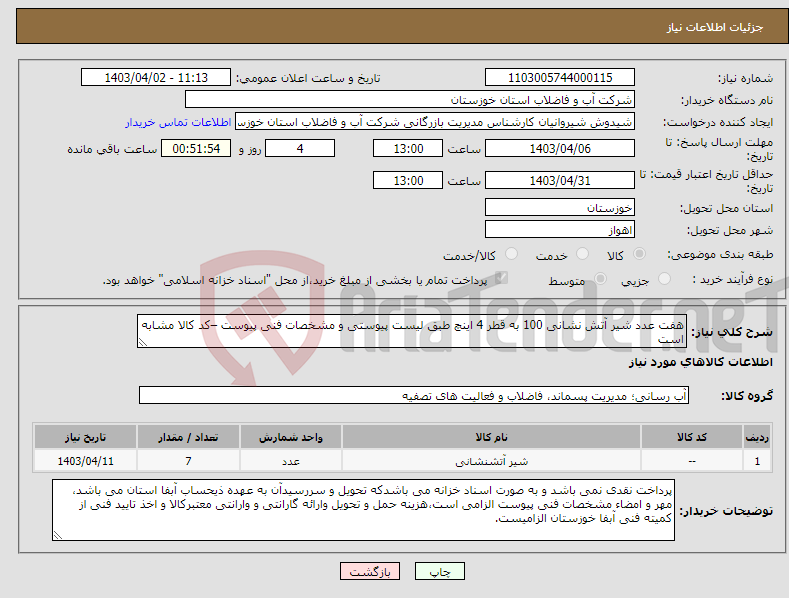Click the شیر آتشنشانی table cell
Screen dimensions: 789x598
[491, 461]
